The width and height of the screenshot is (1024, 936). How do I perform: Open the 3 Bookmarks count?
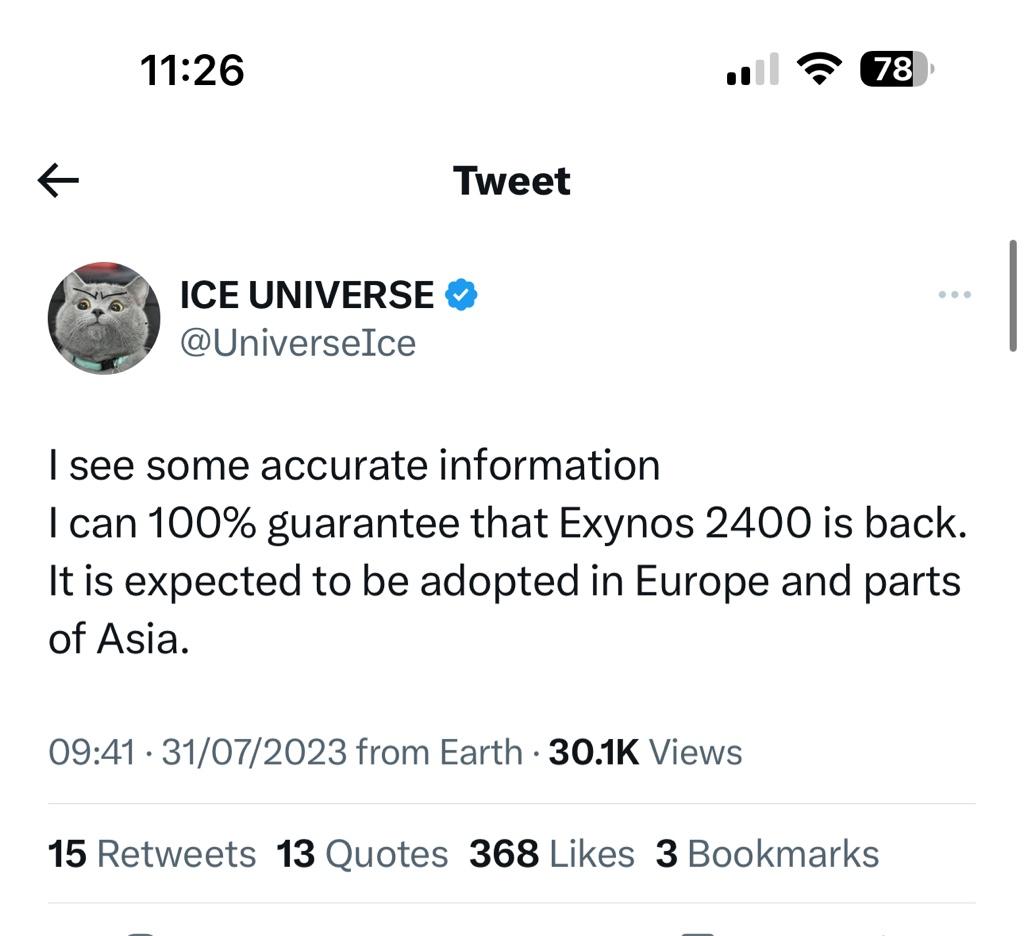pos(767,854)
